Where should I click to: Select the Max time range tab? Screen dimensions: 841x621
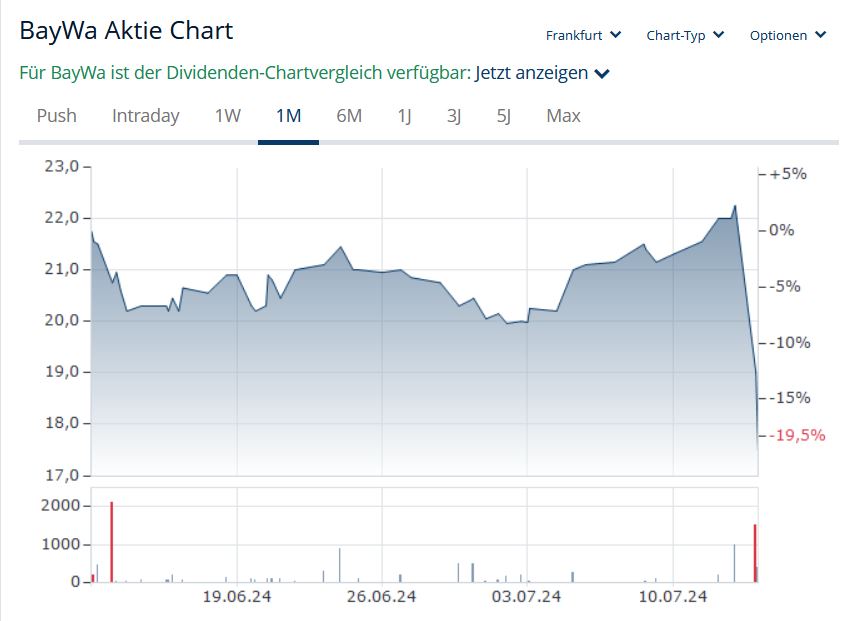[563, 116]
